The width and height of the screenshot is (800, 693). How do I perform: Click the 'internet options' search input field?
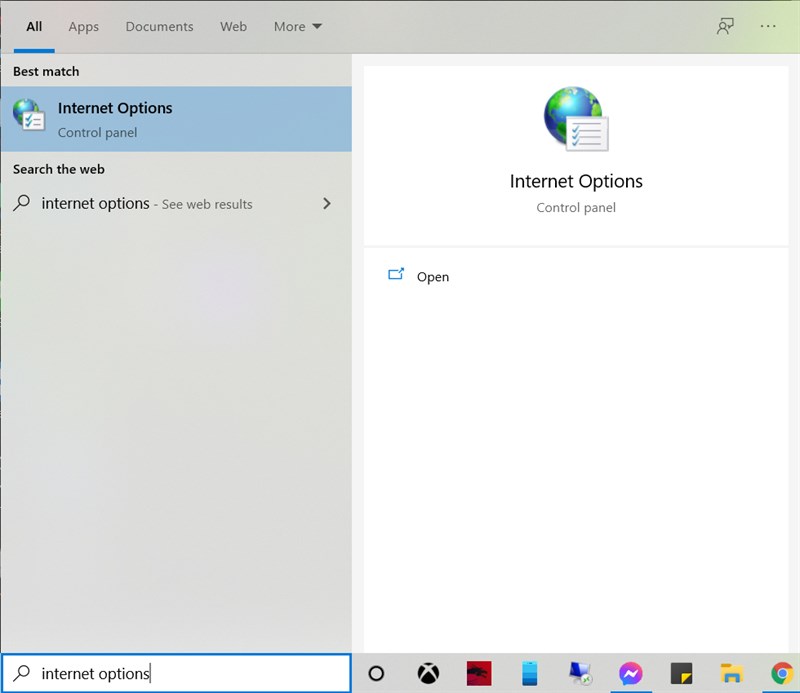tap(176, 674)
